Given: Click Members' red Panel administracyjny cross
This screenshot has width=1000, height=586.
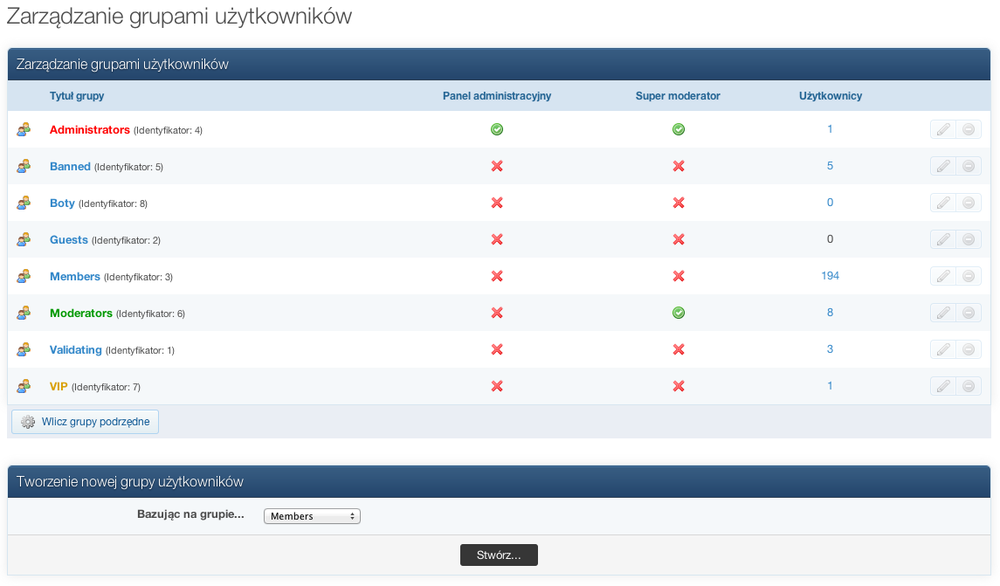Looking at the screenshot, I should 497,276.
